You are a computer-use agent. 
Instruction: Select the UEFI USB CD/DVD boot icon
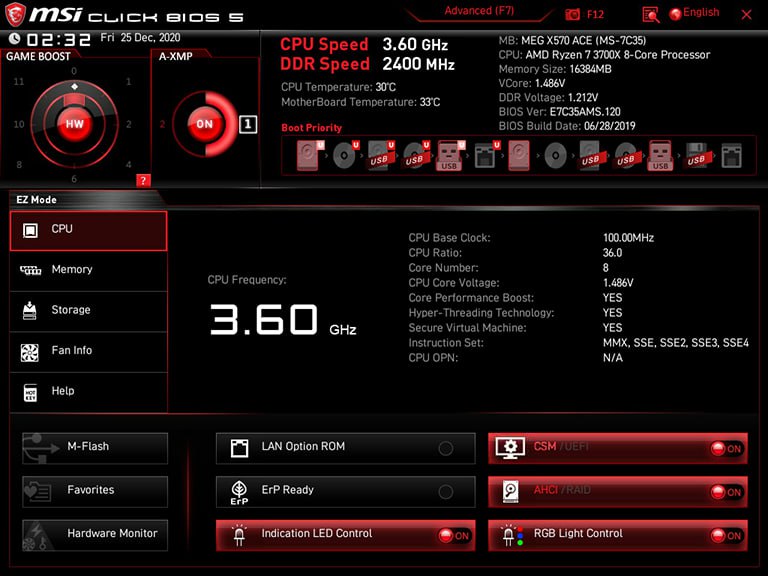click(x=416, y=155)
